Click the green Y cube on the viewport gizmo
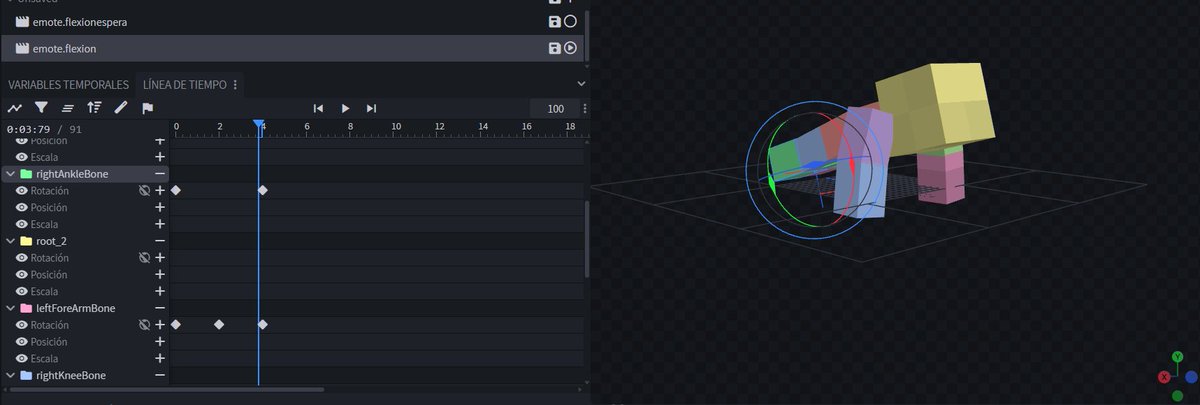The image size is (1200, 405). [x=1178, y=356]
